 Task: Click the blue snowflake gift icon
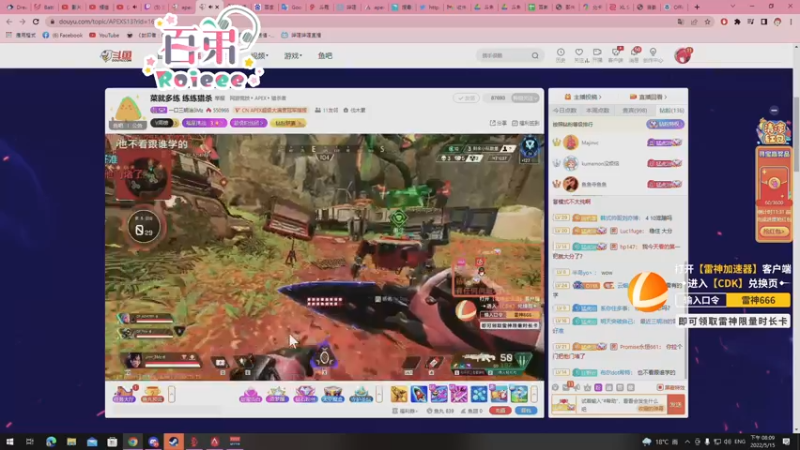pos(479,394)
